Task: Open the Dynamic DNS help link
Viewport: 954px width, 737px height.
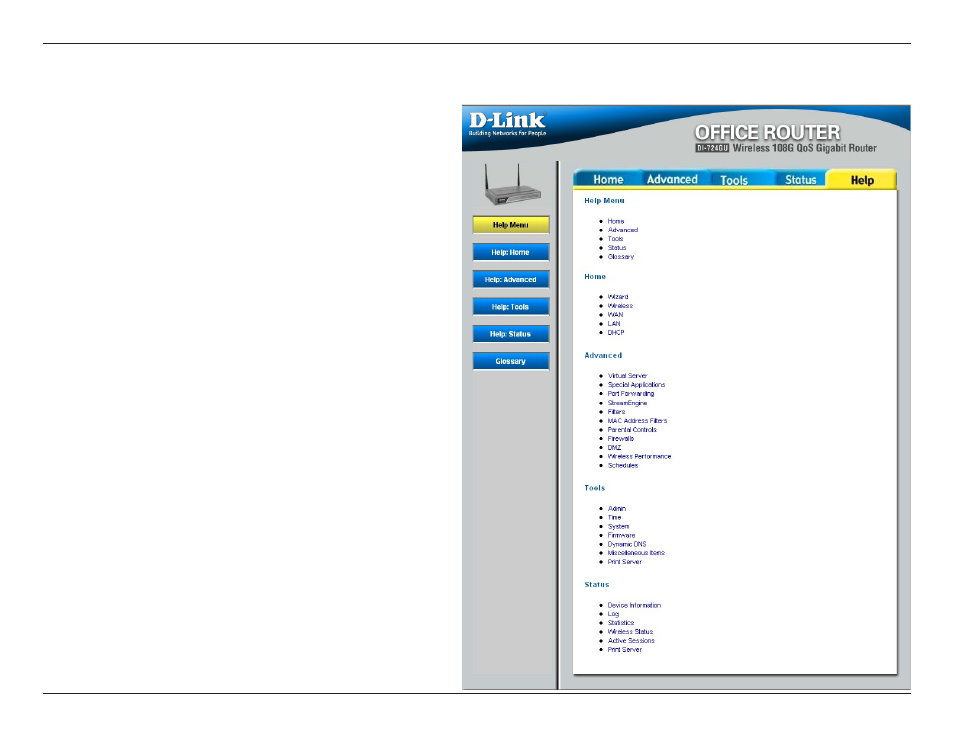Action: coord(627,544)
